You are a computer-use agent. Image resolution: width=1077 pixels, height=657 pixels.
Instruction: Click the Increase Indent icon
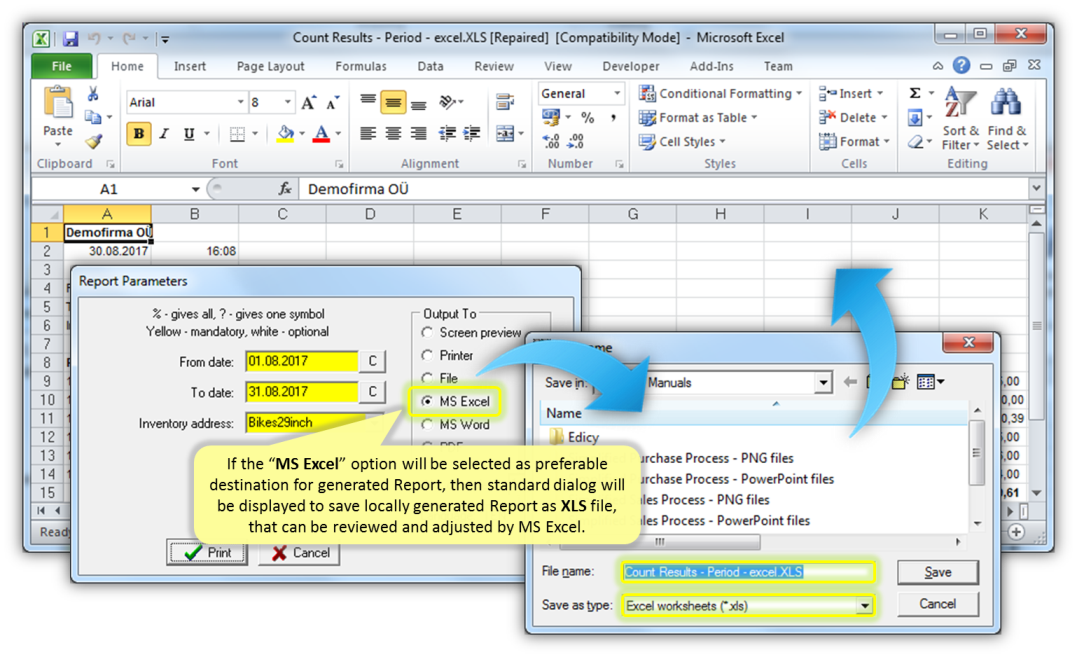(472, 133)
